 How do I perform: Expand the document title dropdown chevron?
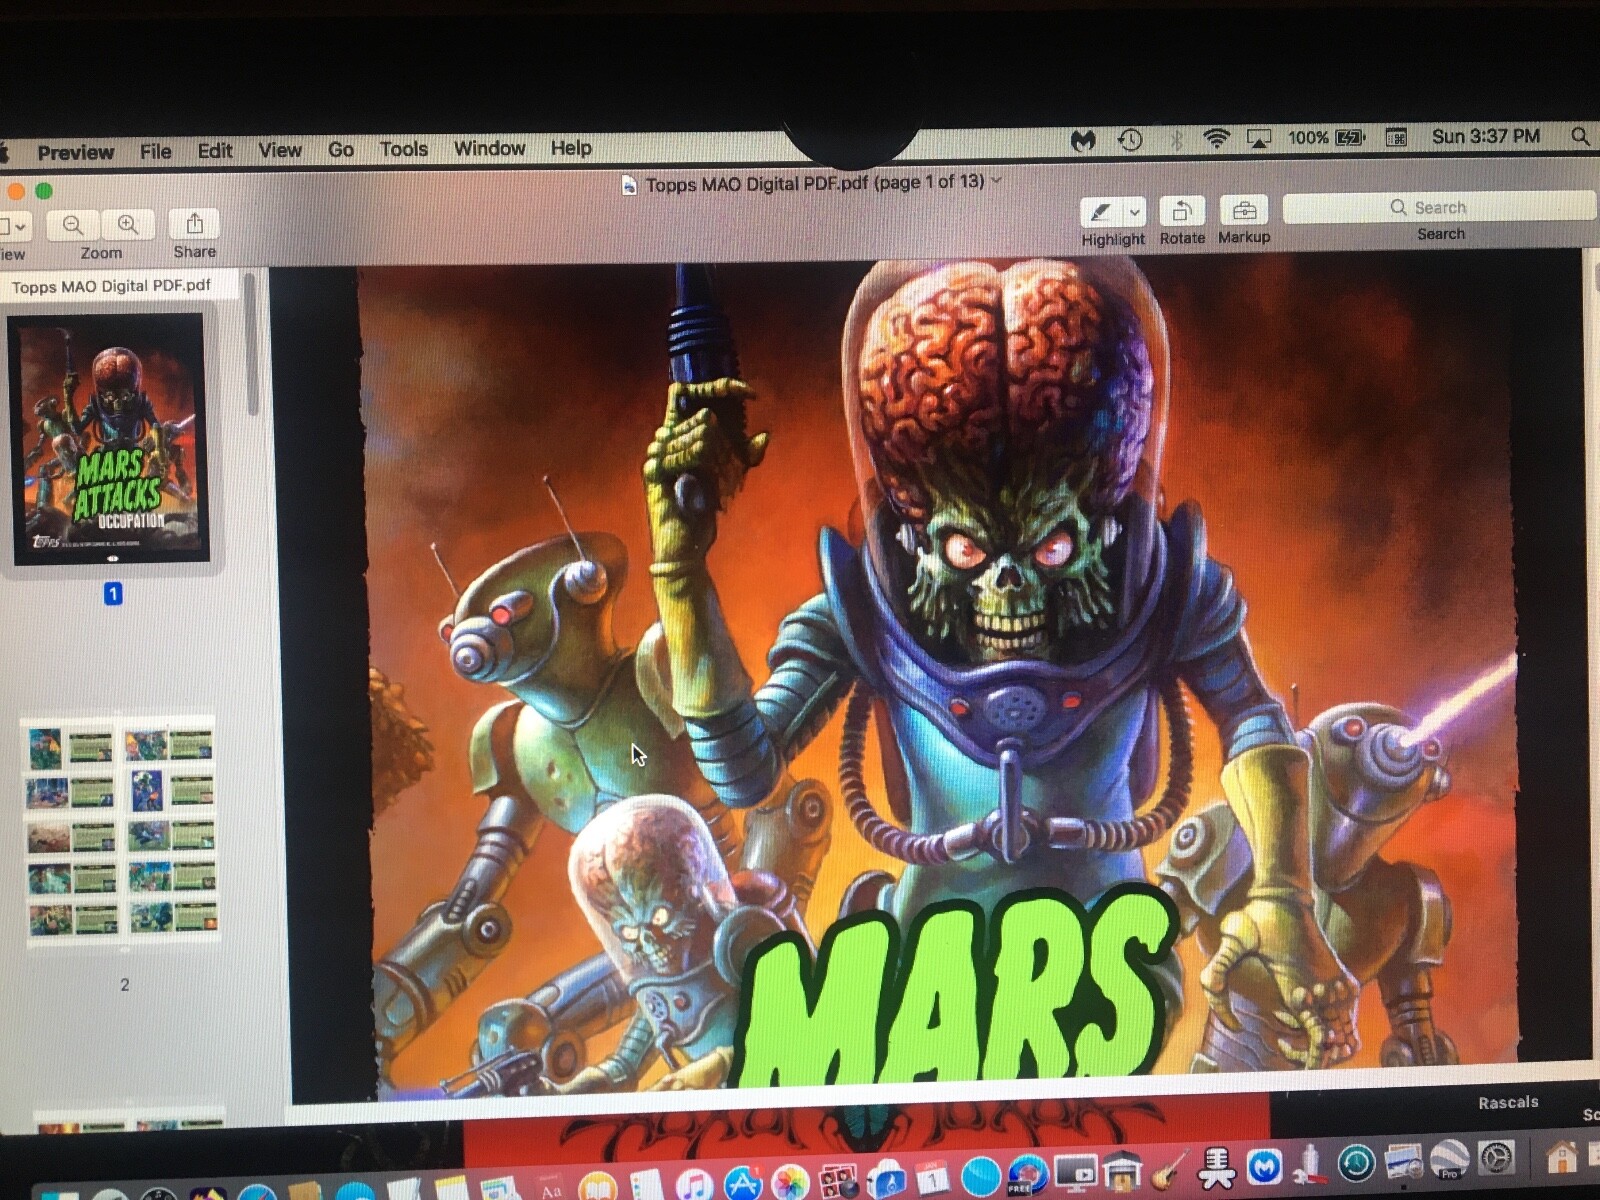coord(996,181)
